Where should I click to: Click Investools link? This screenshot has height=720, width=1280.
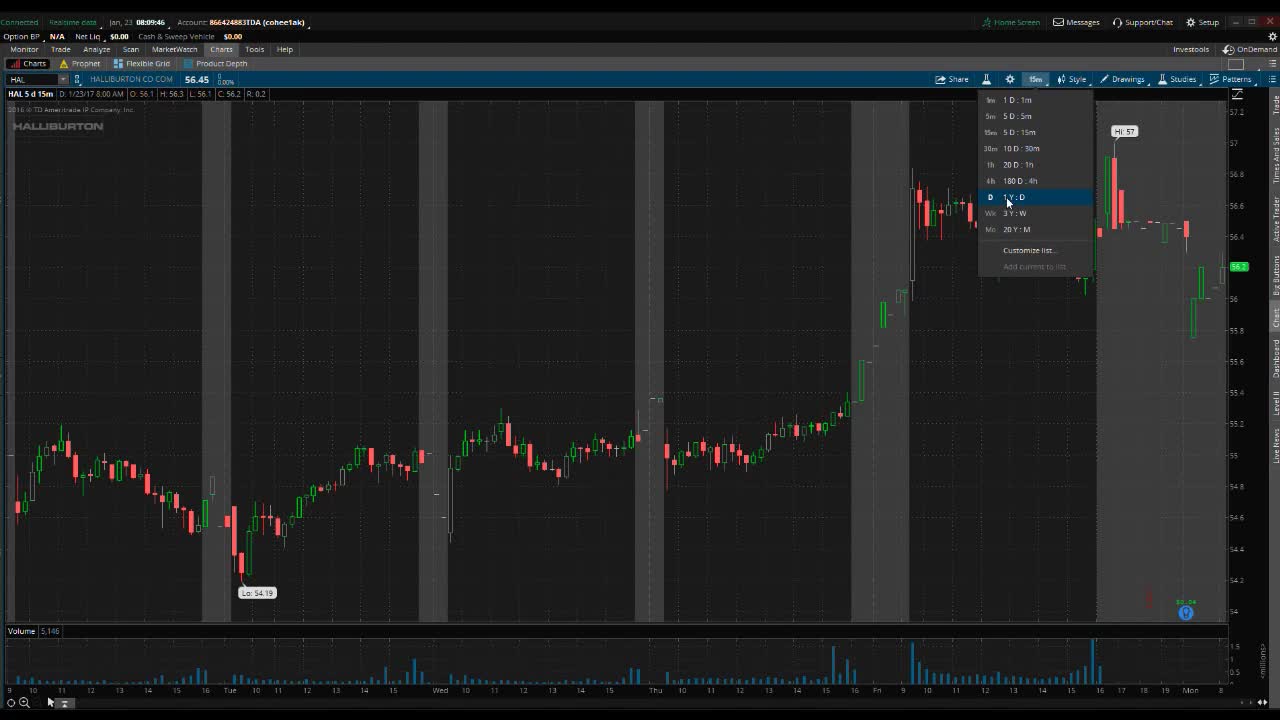point(1191,49)
